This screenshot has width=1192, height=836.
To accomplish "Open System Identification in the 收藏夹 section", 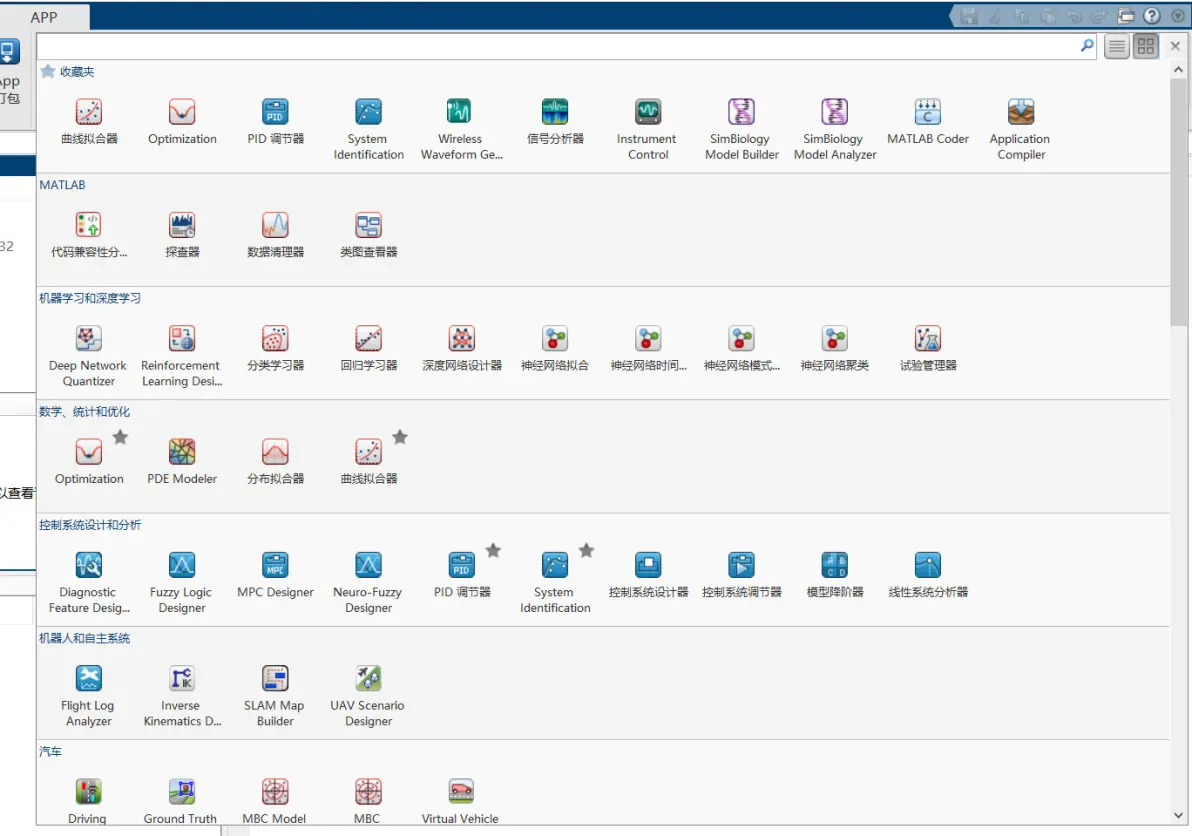I will point(369,129).
